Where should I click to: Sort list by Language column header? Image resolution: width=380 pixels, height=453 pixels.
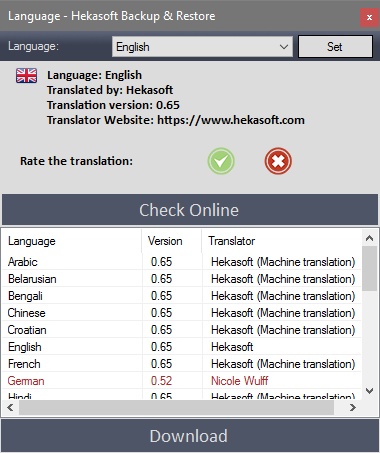point(72,241)
